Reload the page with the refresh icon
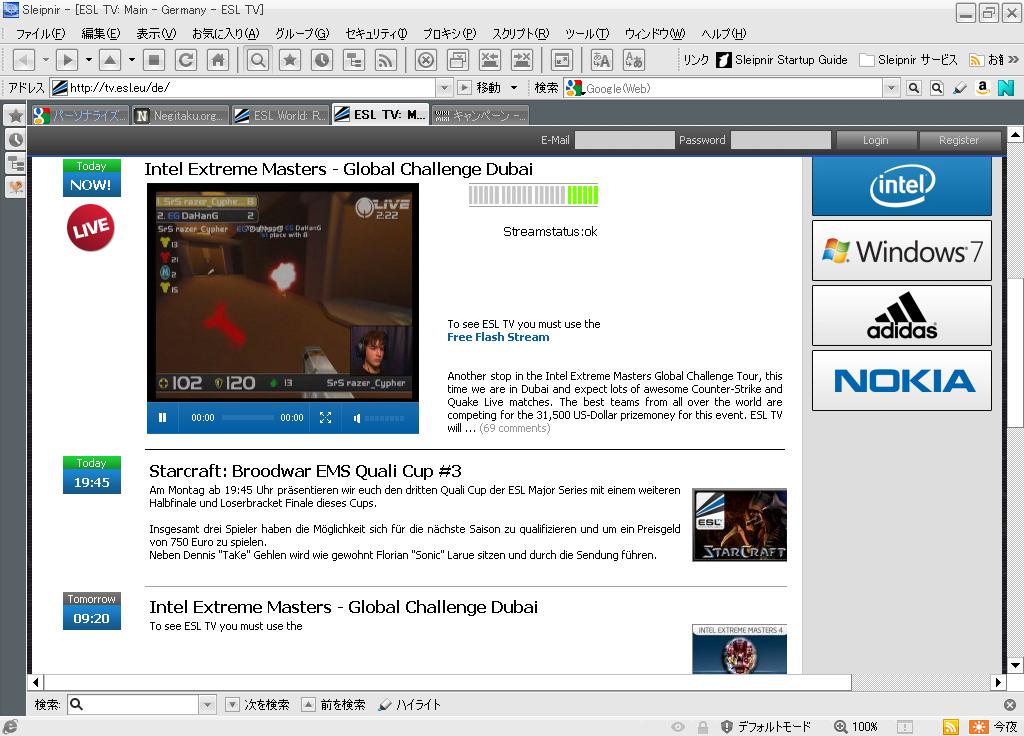 [186, 60]
